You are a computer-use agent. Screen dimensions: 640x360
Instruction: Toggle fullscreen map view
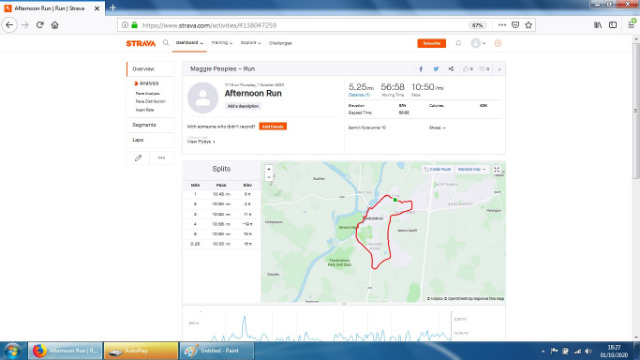tap(496, 169)
